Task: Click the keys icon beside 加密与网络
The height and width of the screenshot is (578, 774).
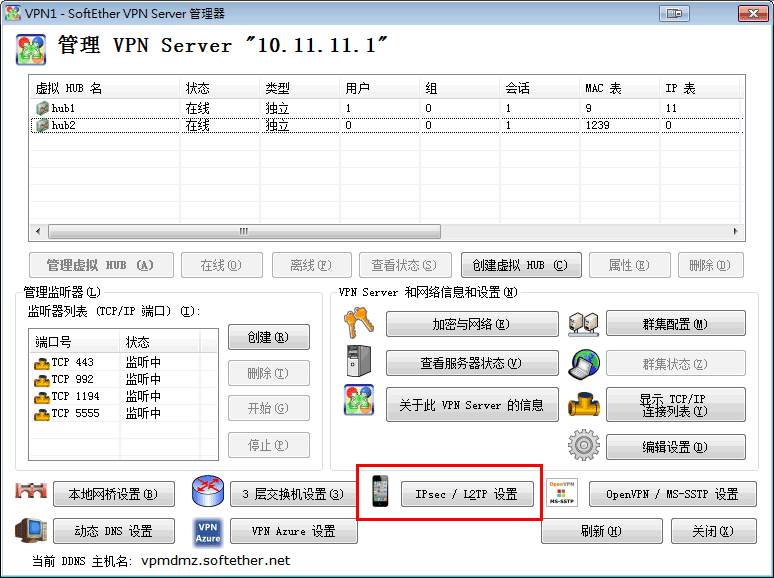Action: [x=358, y=322]
